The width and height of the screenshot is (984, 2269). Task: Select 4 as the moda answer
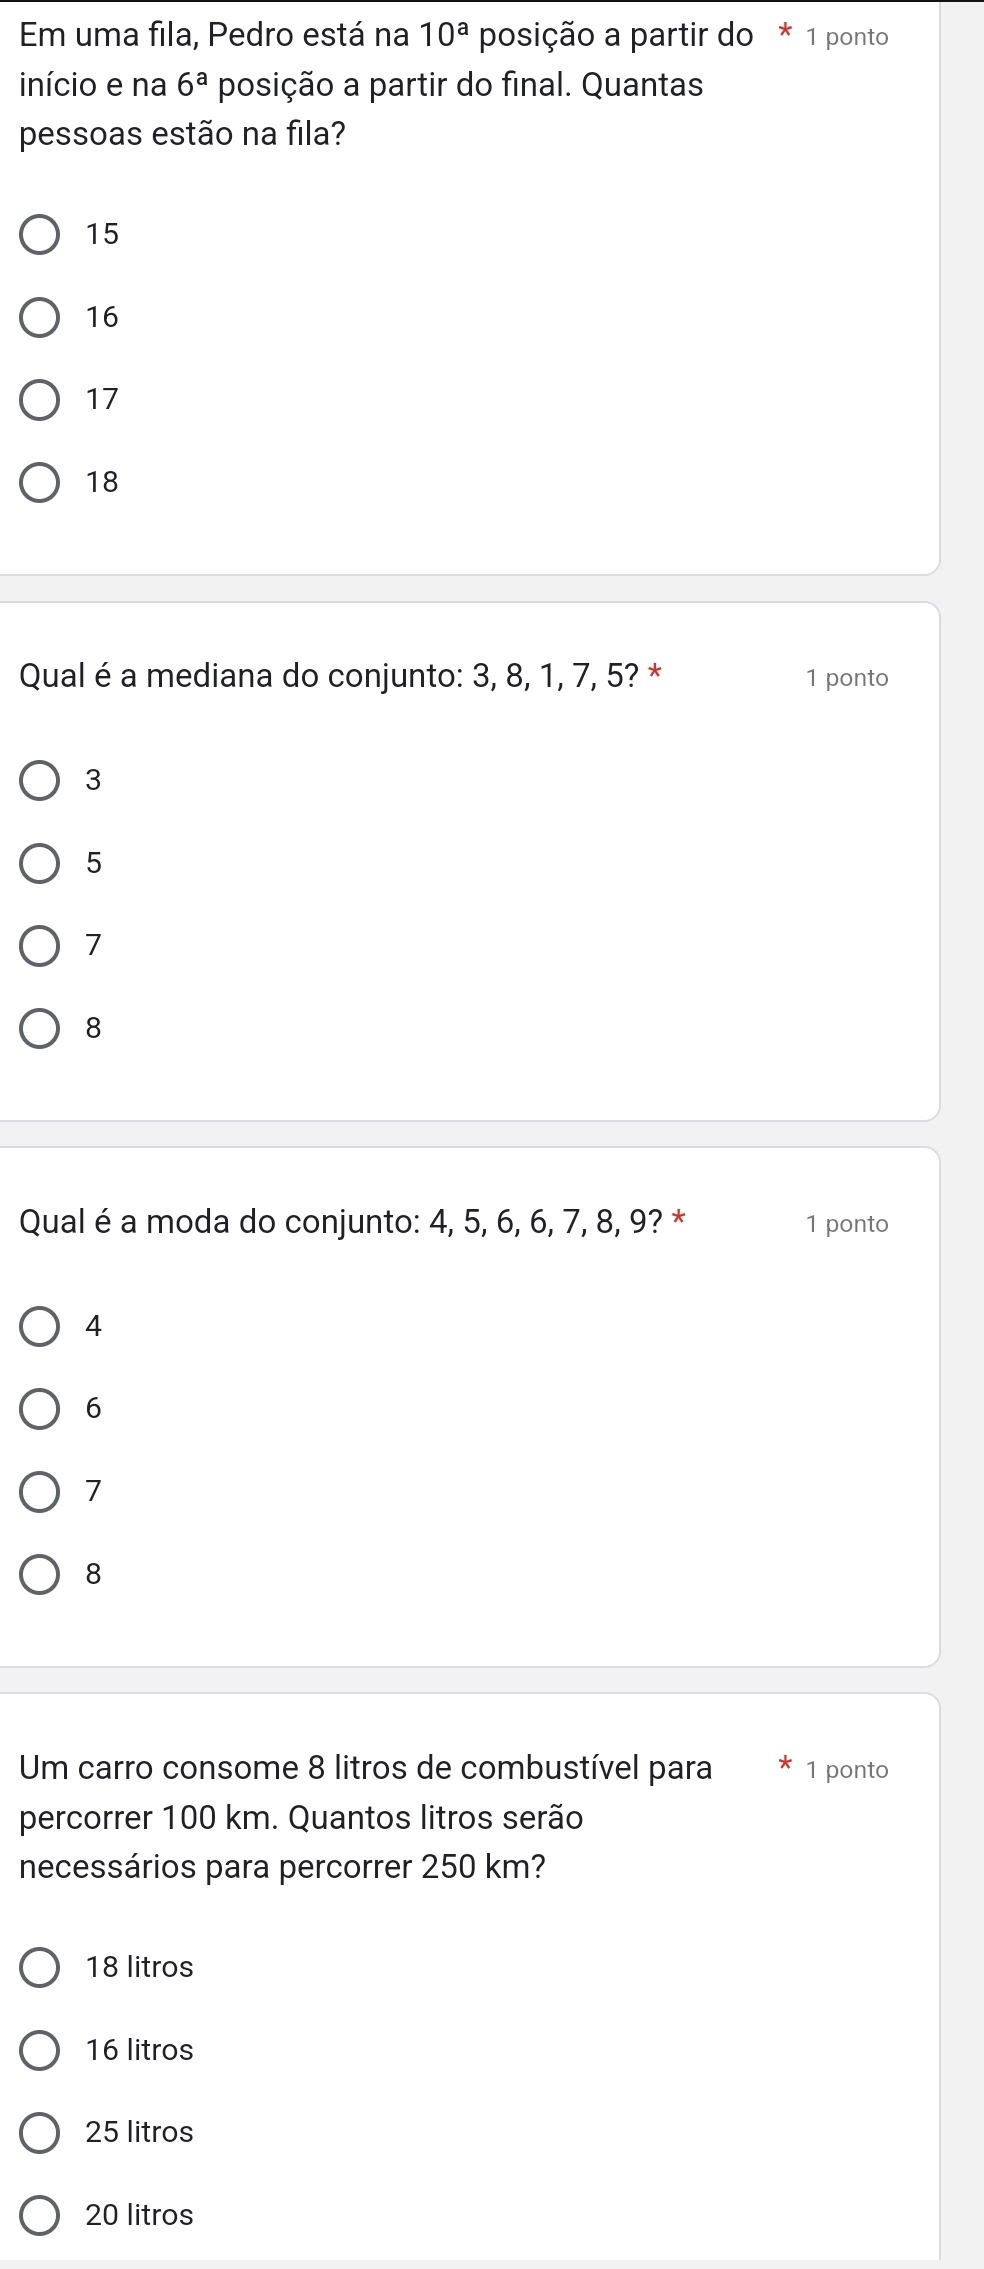[x=40, y=1327]
